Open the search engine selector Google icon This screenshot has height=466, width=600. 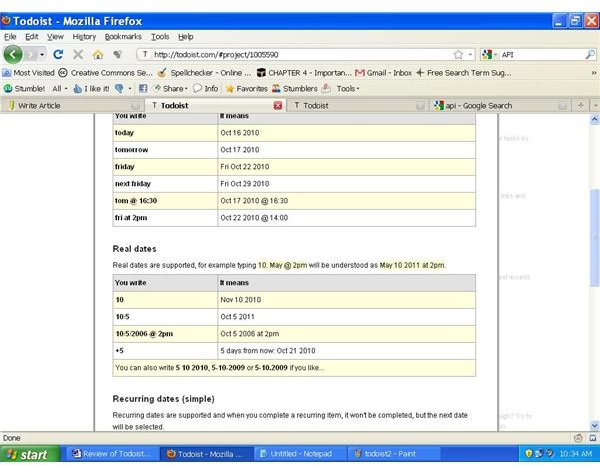(x=487, y=55)
